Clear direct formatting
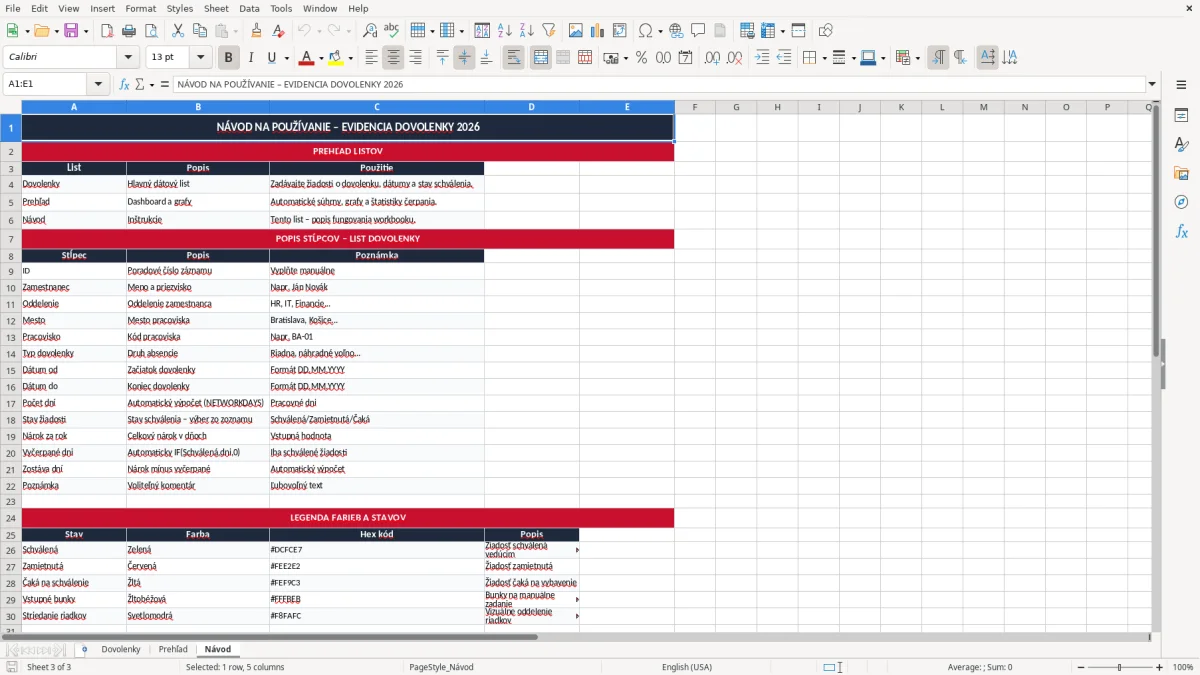This screenshot has width=1200, height=675. click(278, 31)
